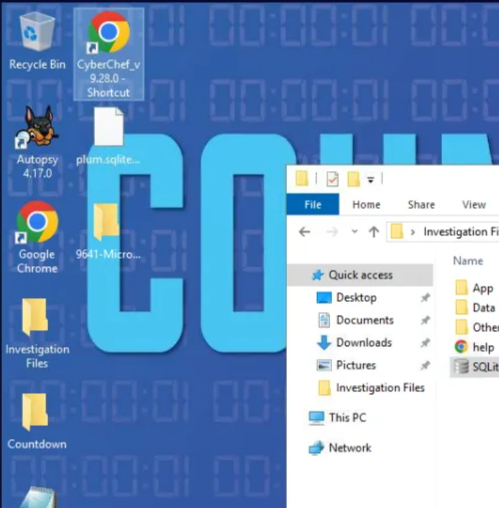Select the 9641-Micro... folder on desktop
Image resolution: width=499 pixels, height=508 pixels.
pos(108,232)
